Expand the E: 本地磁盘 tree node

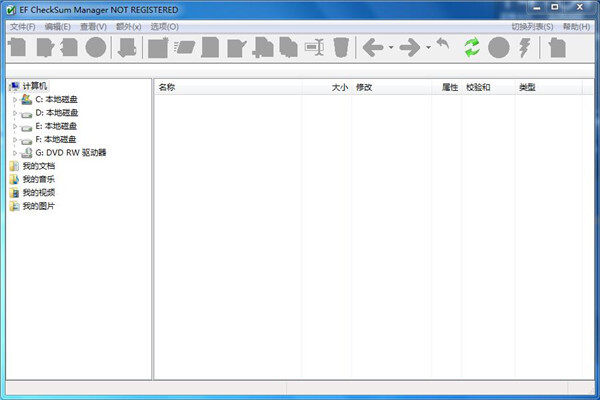click(15, 126)
